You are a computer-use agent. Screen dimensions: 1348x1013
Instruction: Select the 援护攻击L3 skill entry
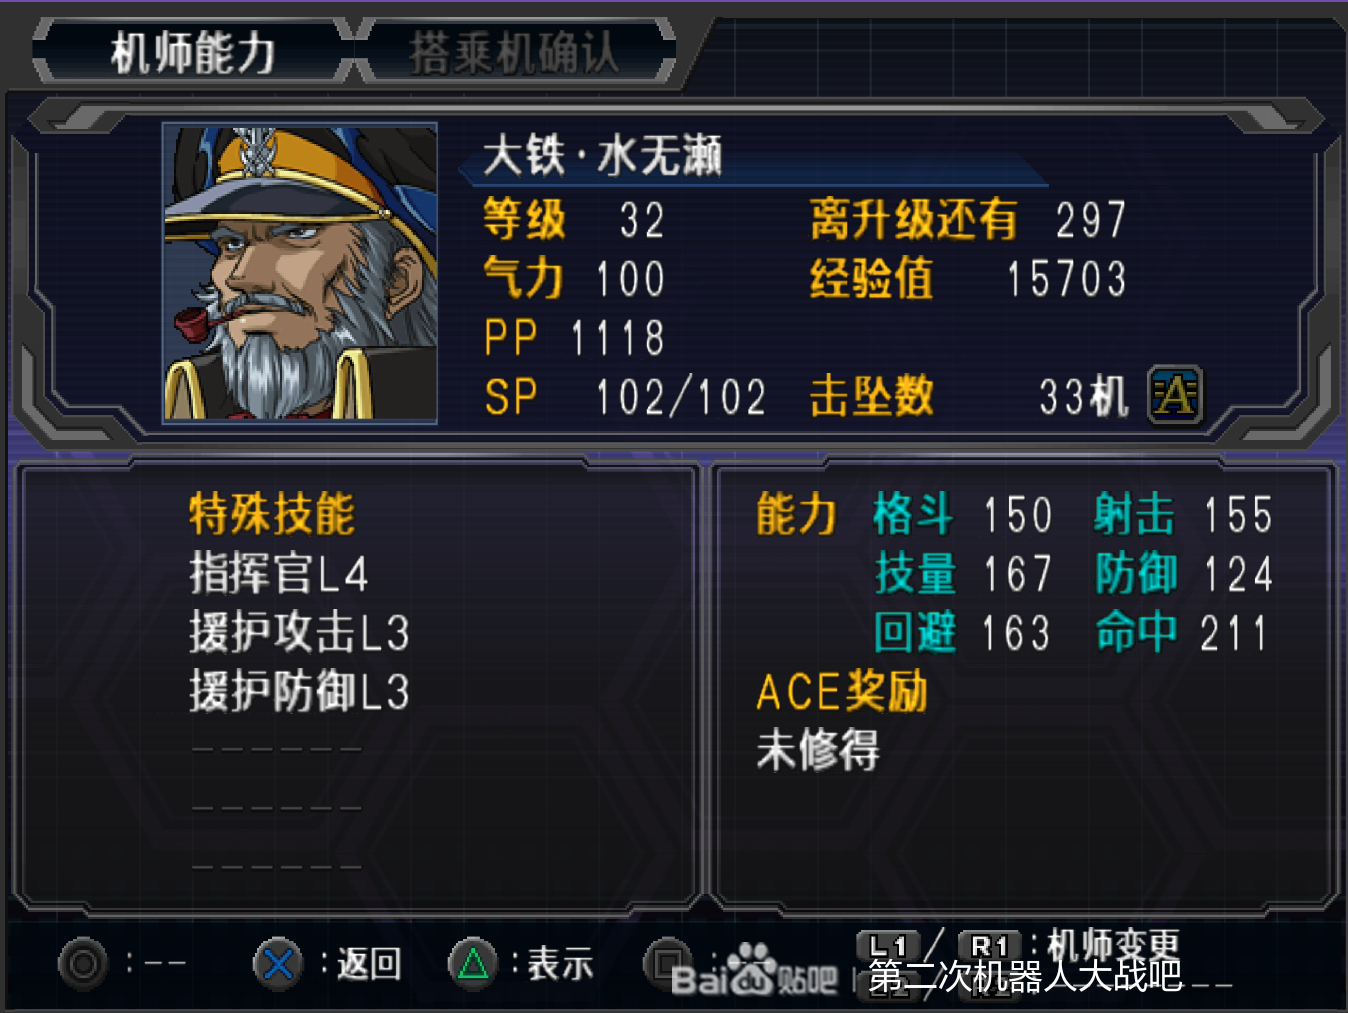click(x=299, y=633)
